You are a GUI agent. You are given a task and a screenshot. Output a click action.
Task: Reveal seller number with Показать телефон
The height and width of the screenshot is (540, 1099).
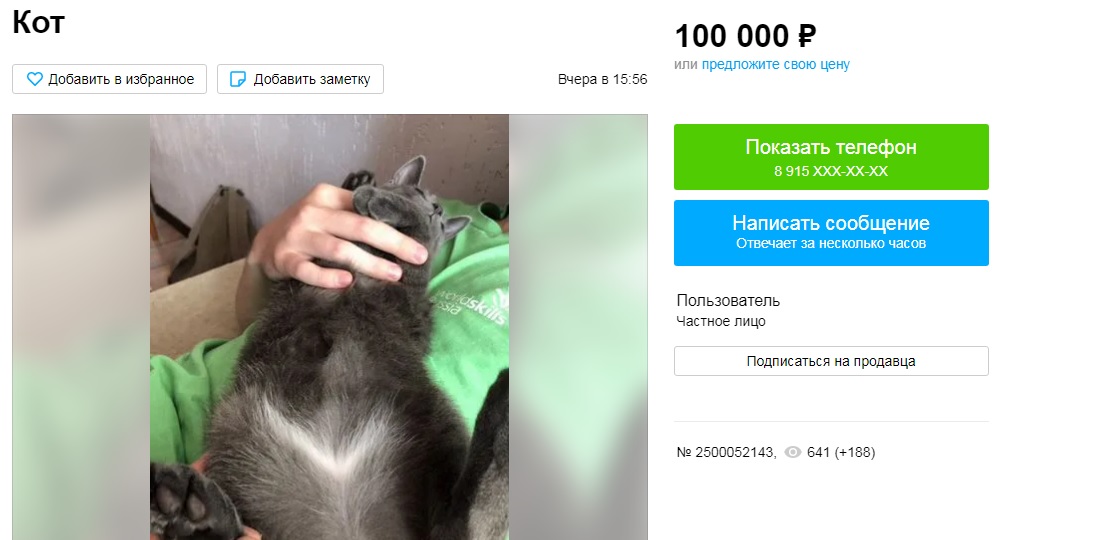[831, 157]
